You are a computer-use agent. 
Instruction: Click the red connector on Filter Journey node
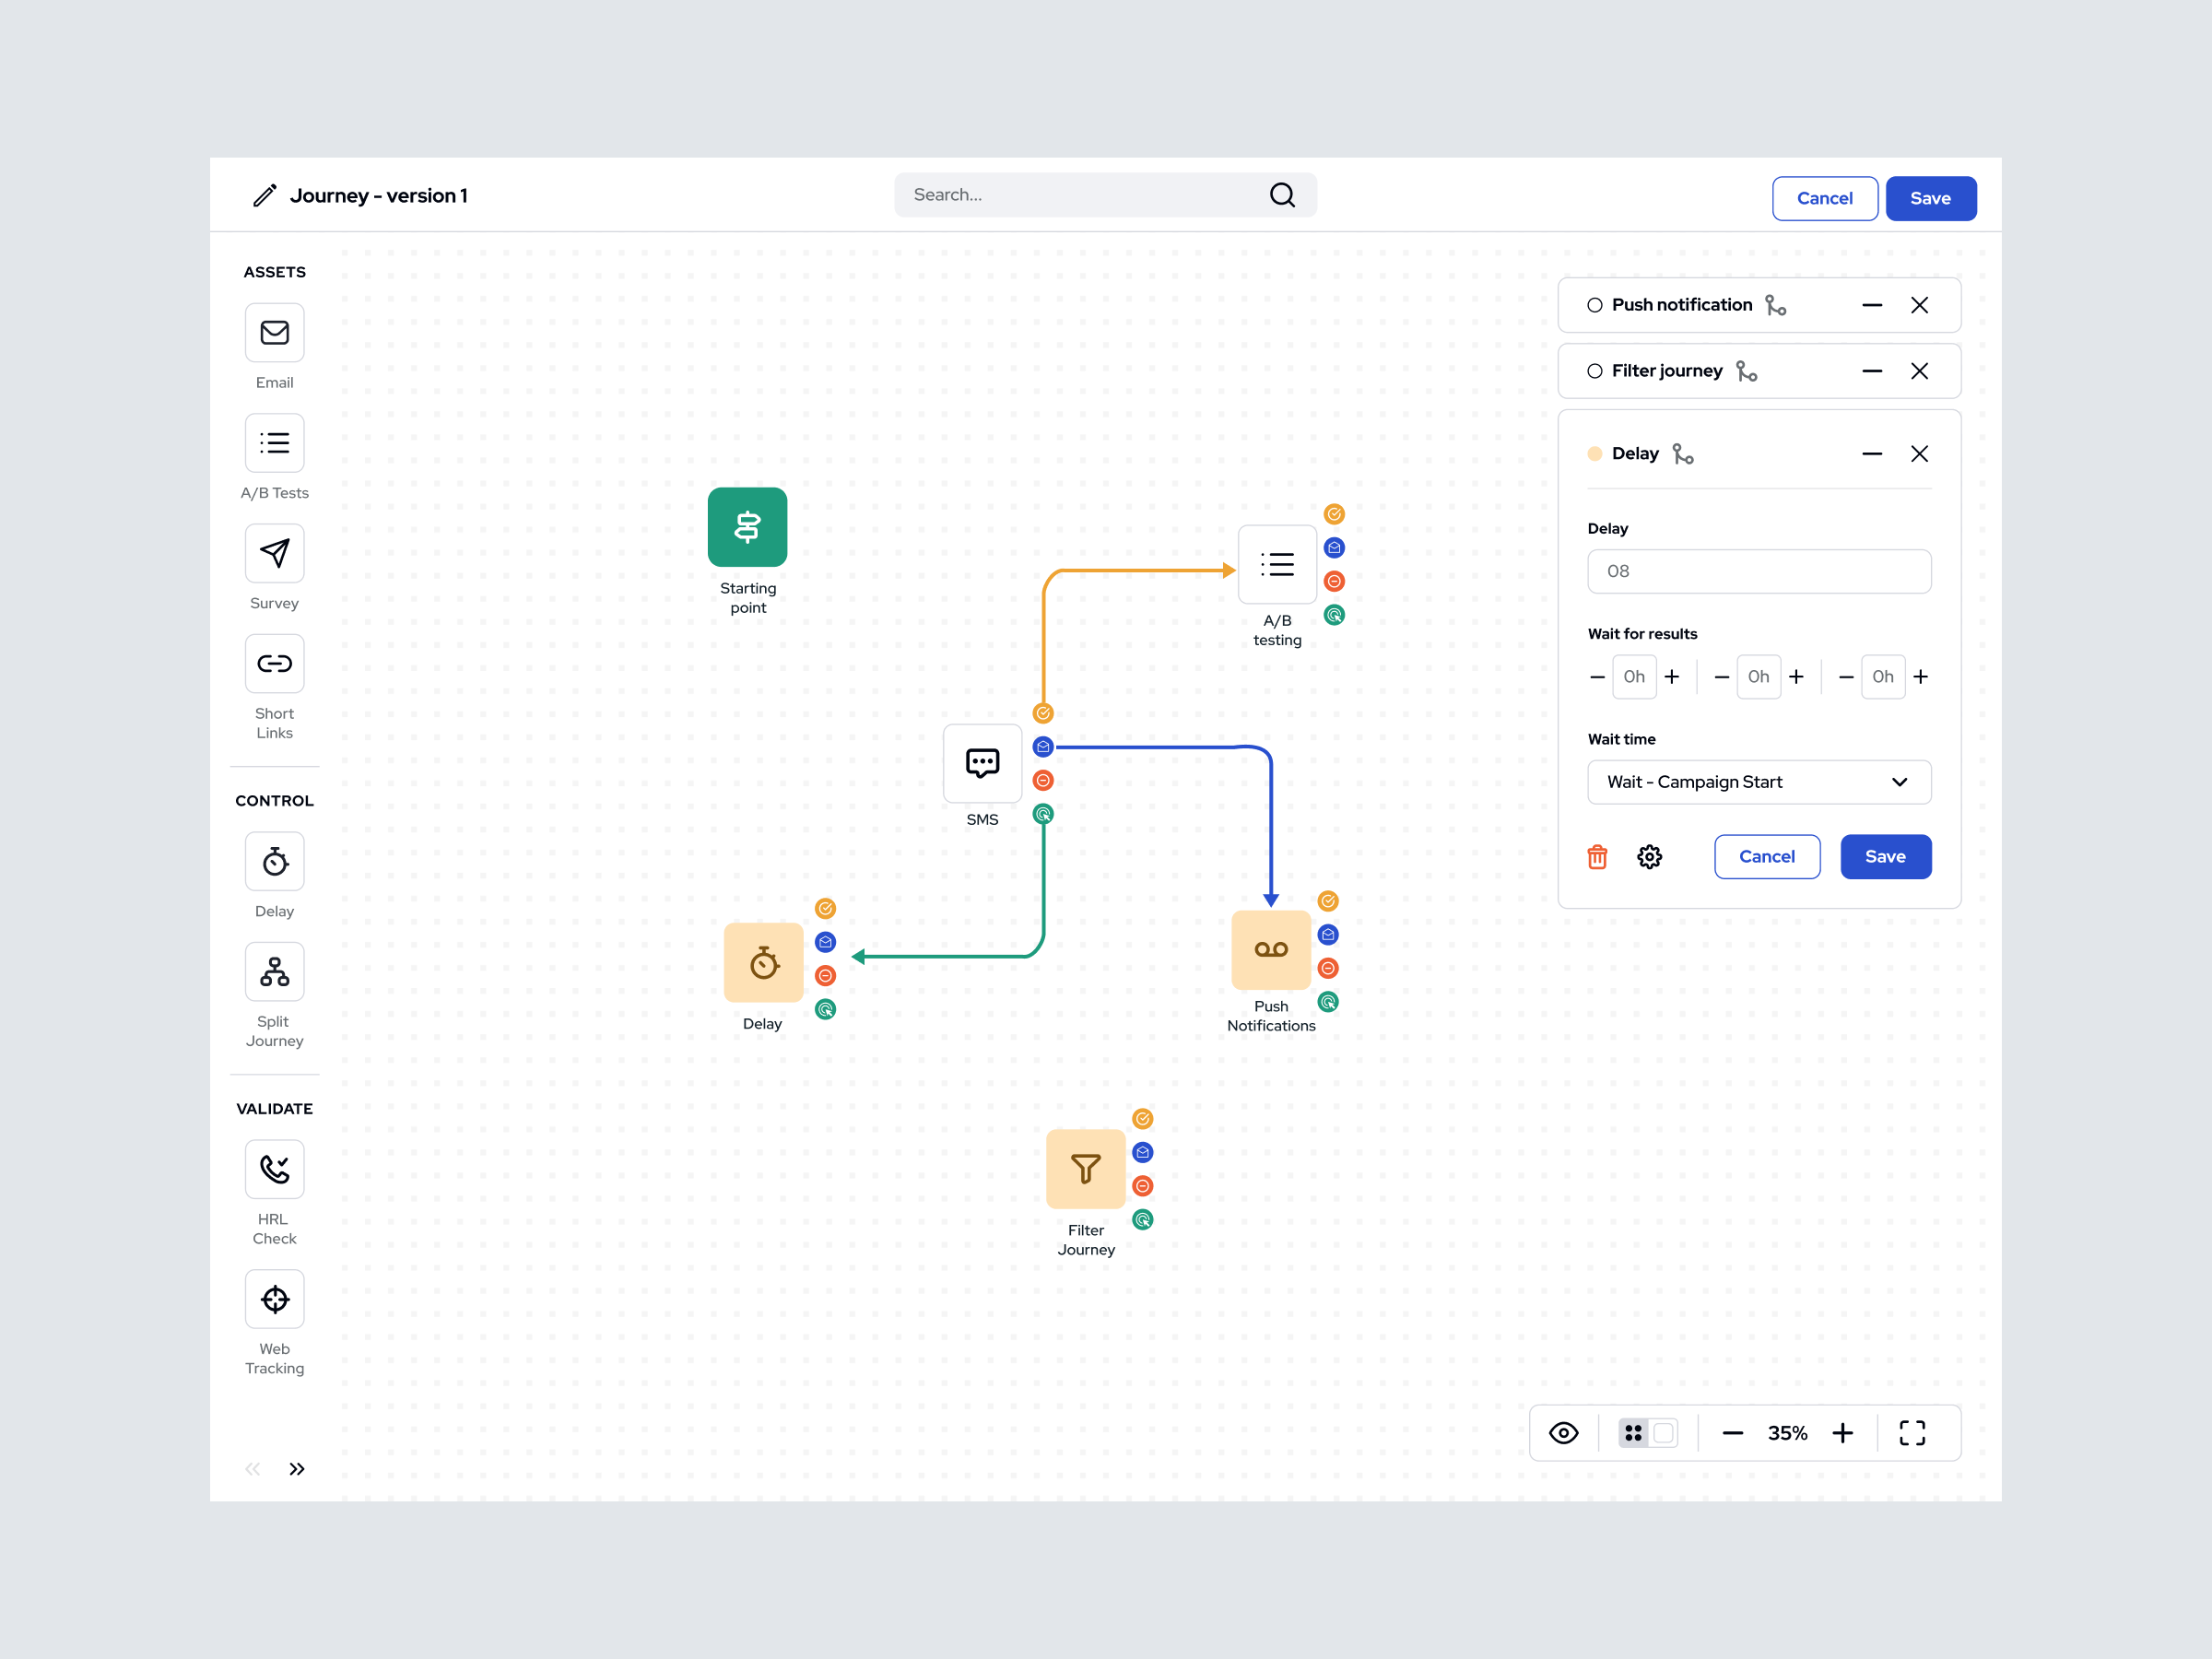click(1142, 1186)
